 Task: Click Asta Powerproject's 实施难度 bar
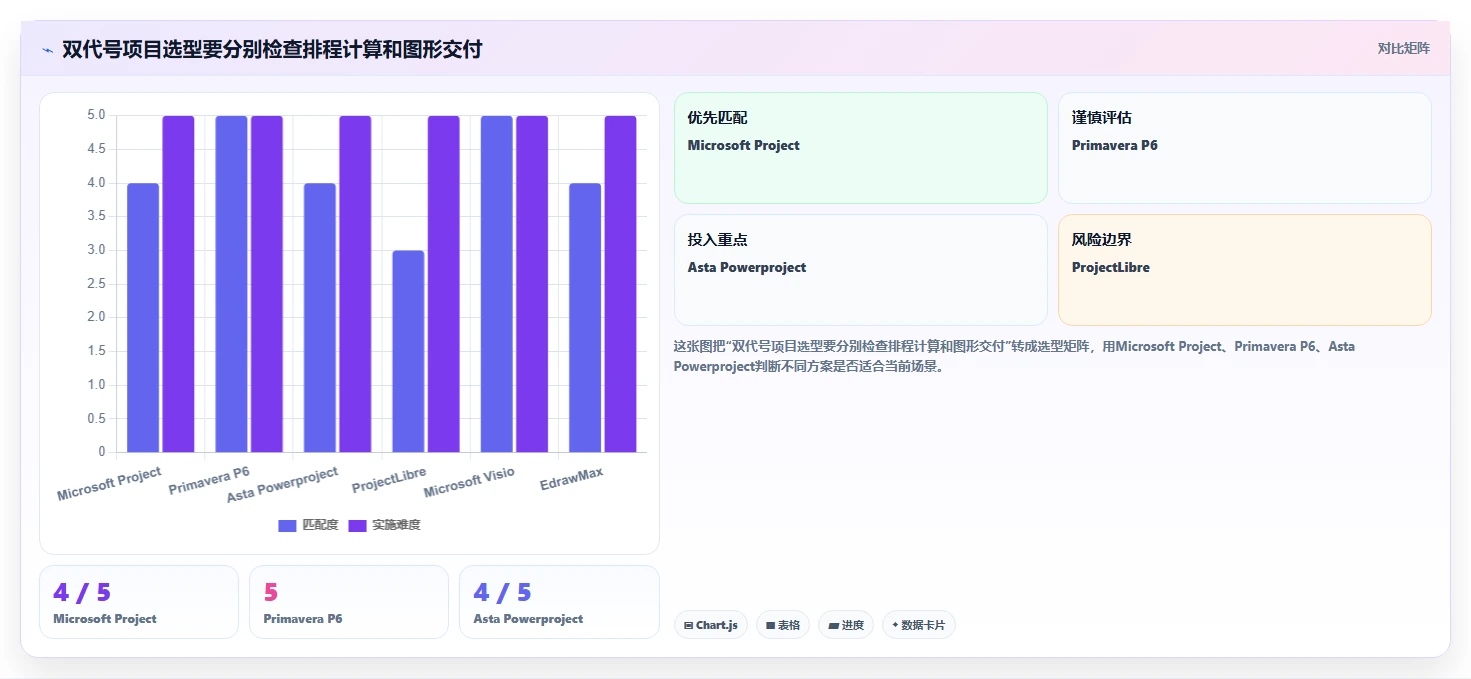point(355,284)
